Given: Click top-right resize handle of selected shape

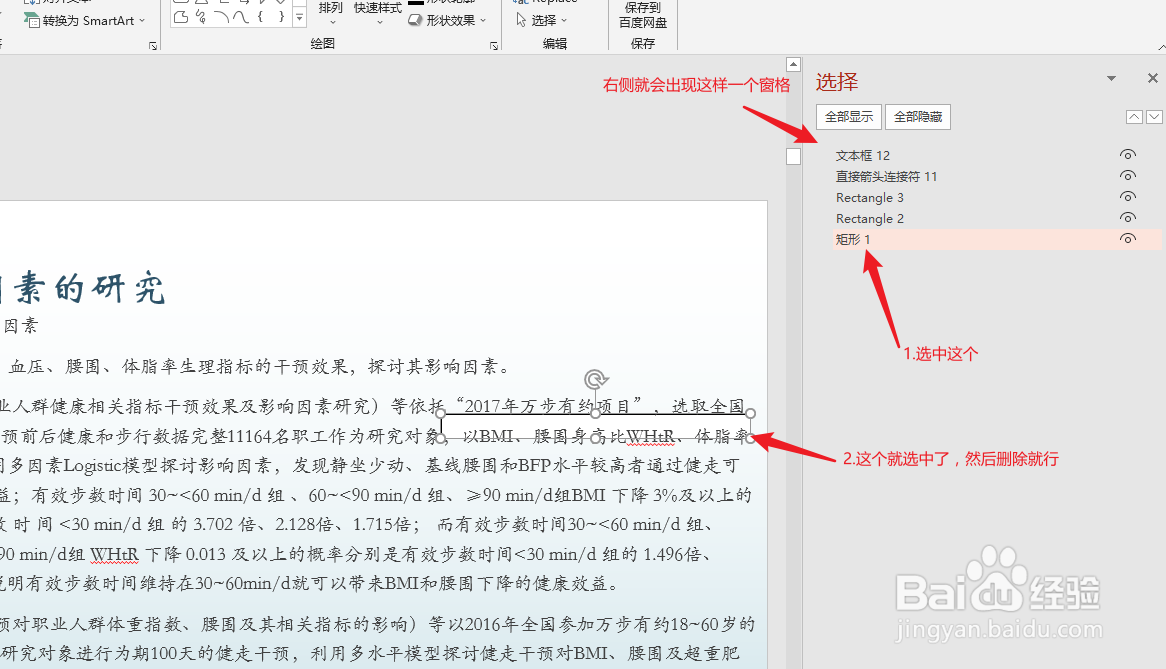Looking at the screenshot, I should coord(750,413).
